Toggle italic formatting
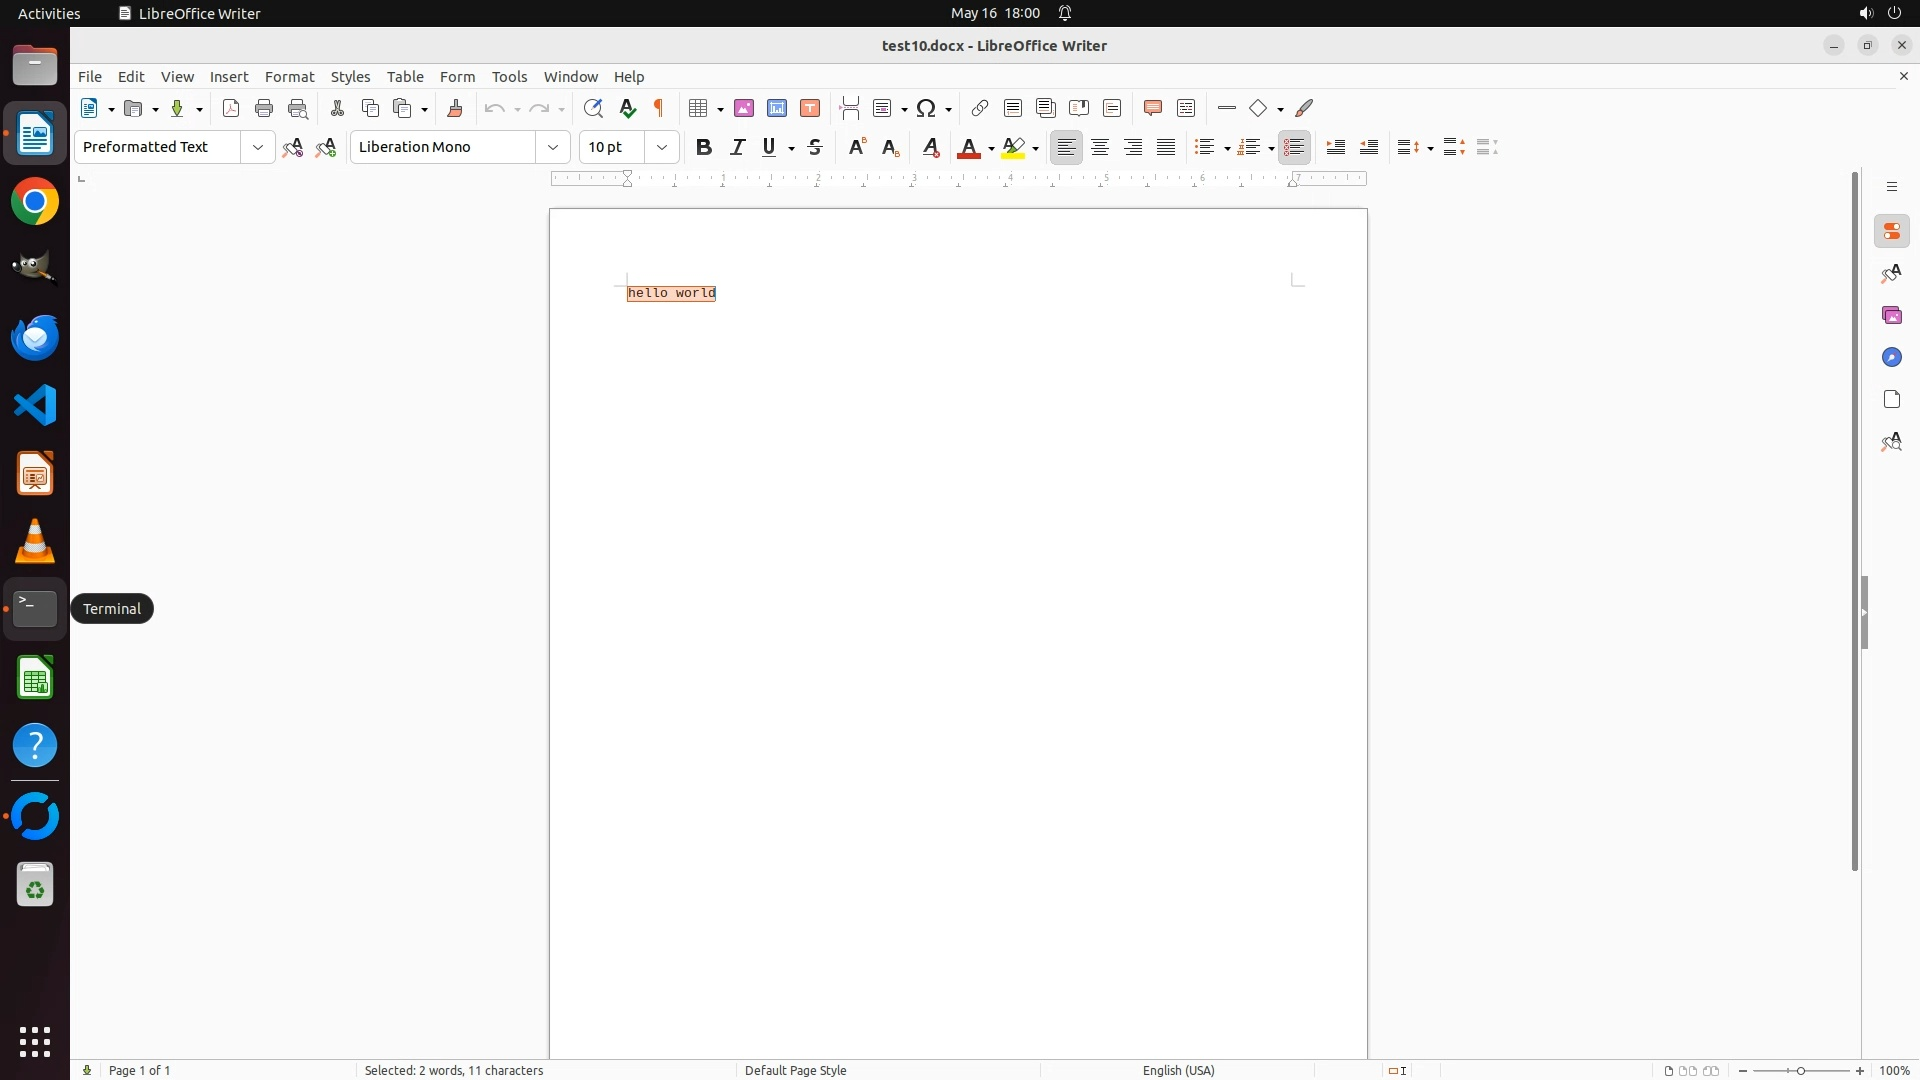Image resolution: width=1920 pixels, height=1080 pixels. [738, 147]
